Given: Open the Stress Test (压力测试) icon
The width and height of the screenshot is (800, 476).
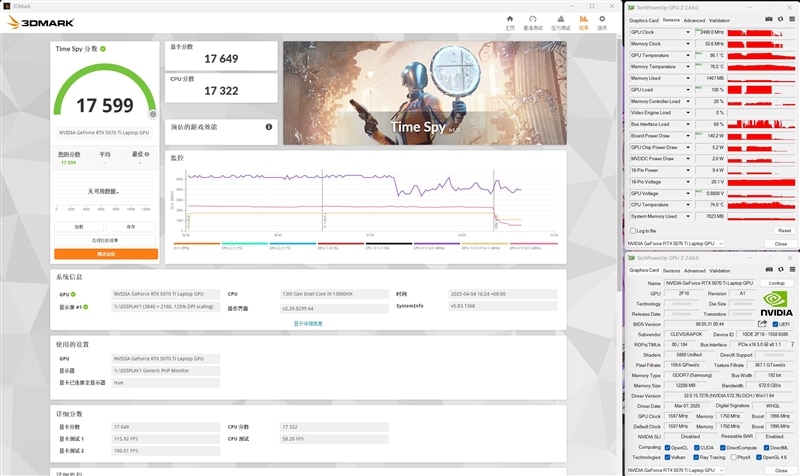Looking at the screenshot, I should point(560,21).
